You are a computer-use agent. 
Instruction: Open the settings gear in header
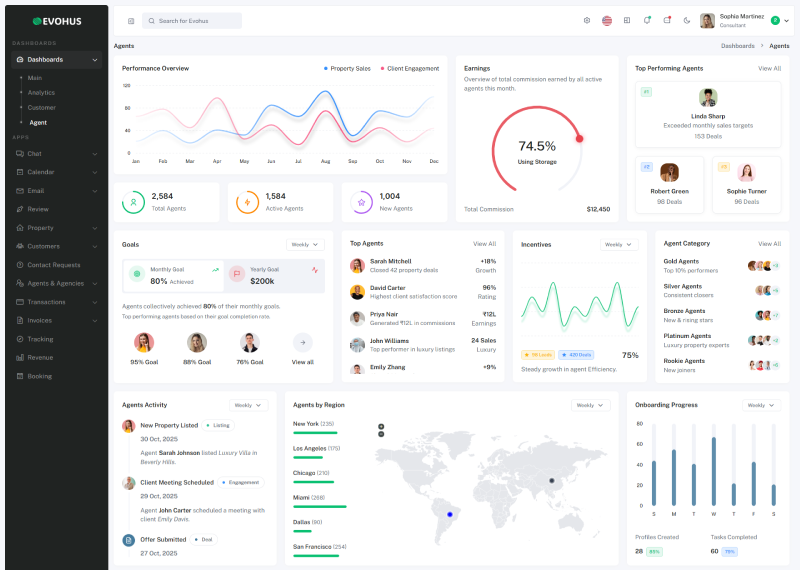tap(587, 20)
